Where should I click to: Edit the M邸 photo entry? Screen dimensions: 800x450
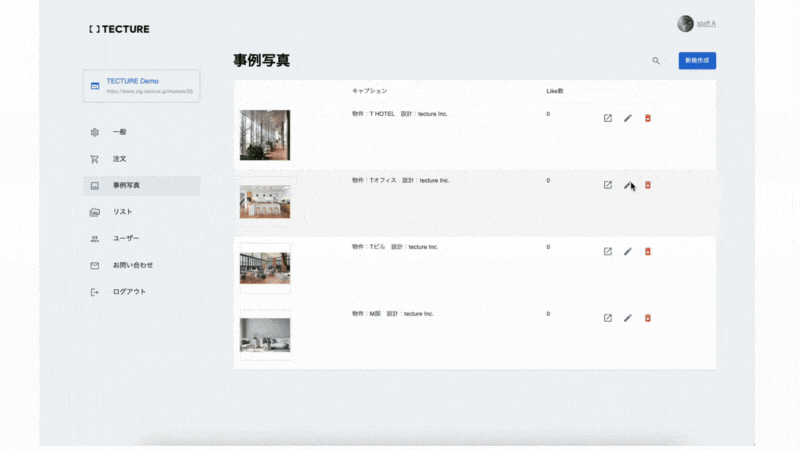(628, 318)
